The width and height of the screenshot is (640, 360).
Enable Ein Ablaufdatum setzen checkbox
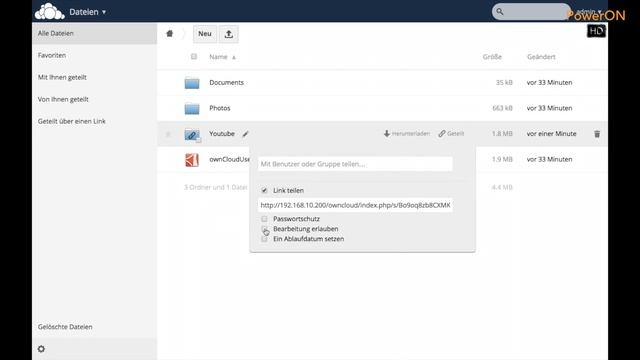[x=264, y=239]
